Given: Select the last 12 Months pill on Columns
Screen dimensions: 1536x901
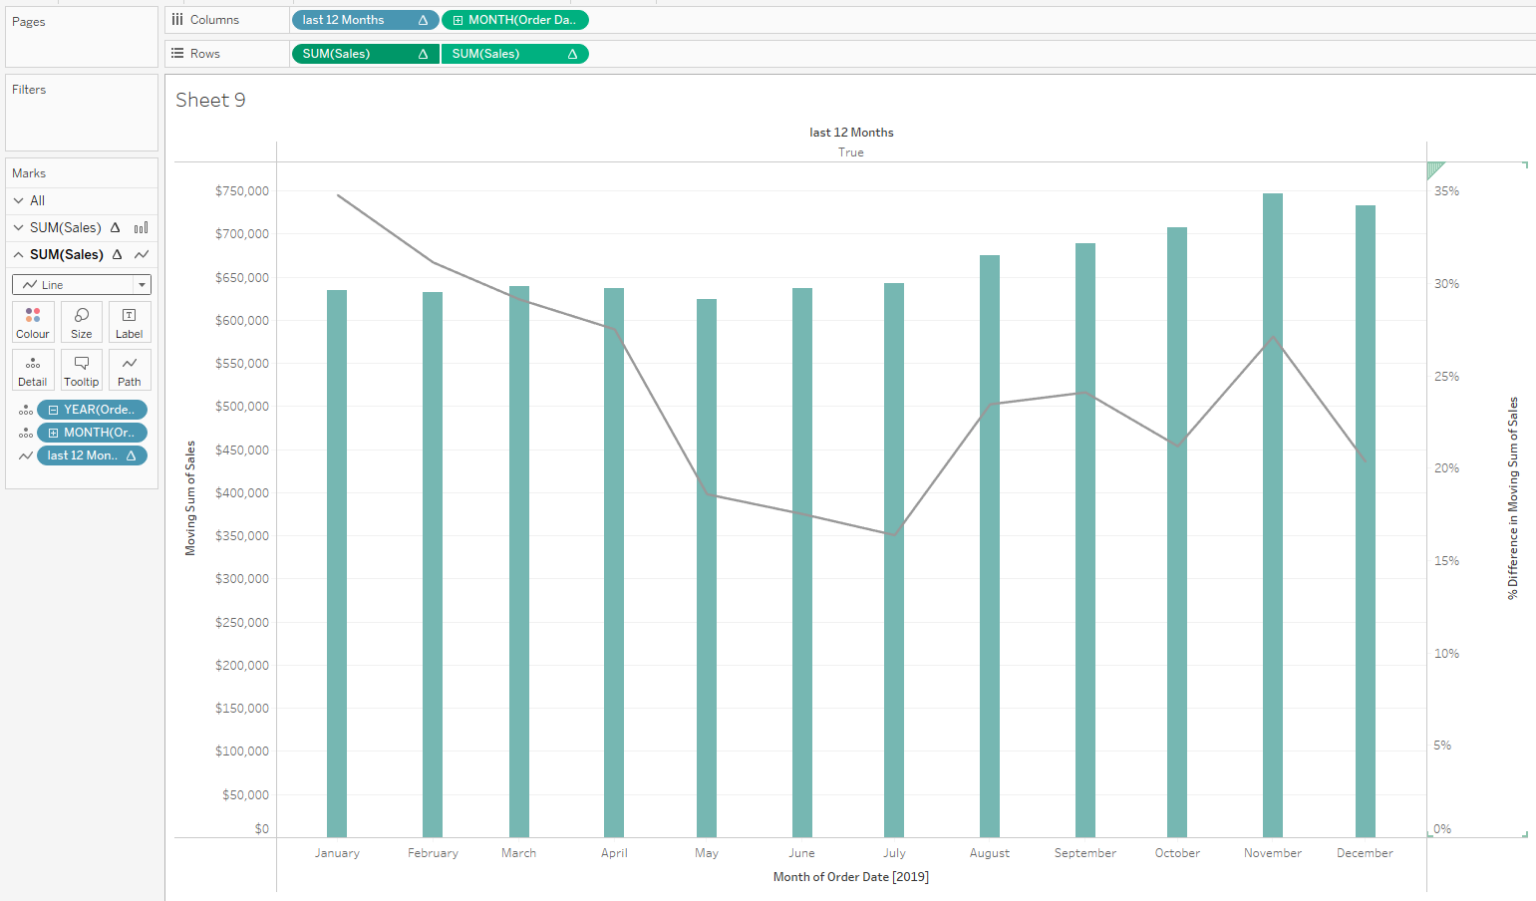Looking at the screenshot, I should click(364, 19).
